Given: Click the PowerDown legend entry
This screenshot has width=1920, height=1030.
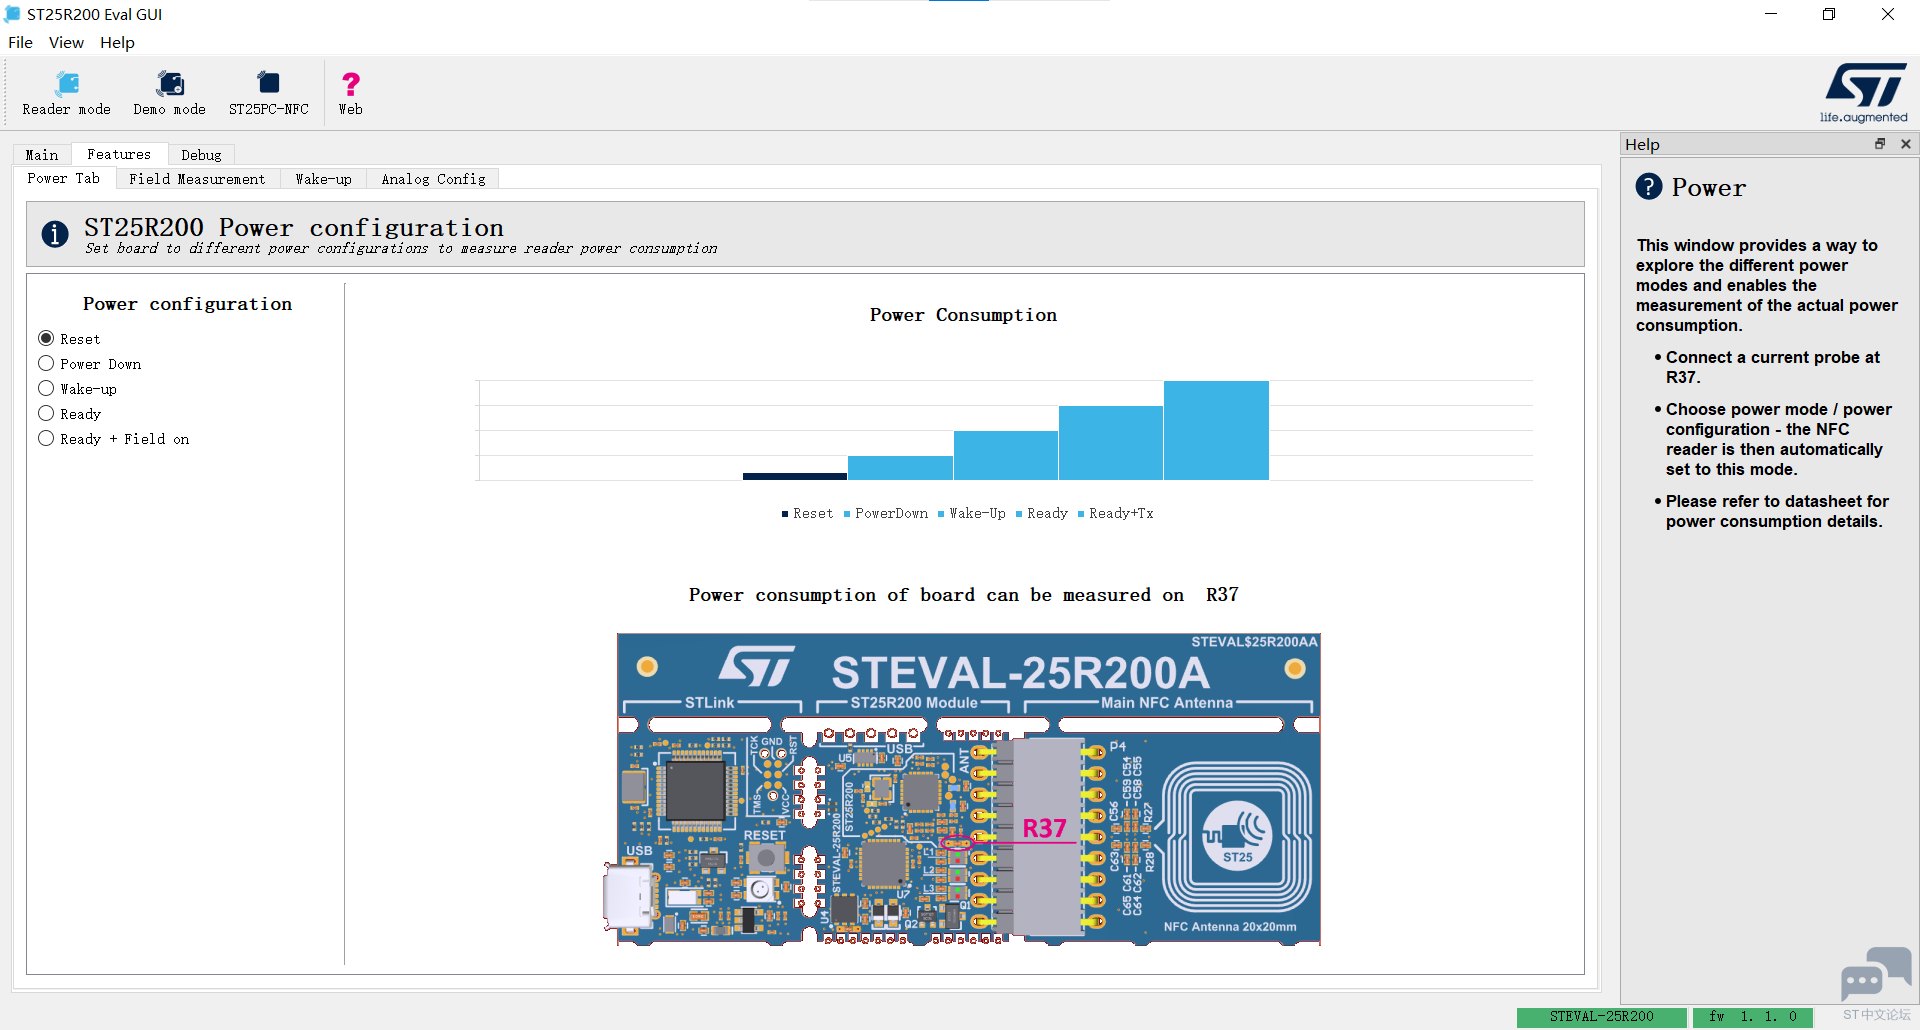Looking at the screenshot, I should (886, 513).
